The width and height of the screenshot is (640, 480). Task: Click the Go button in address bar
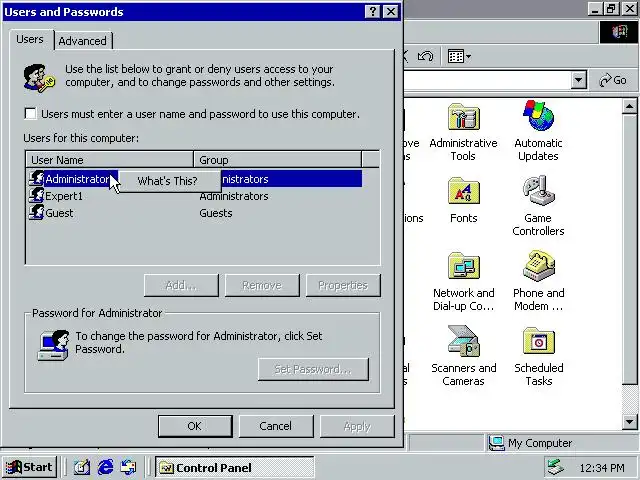coord(613,80)
